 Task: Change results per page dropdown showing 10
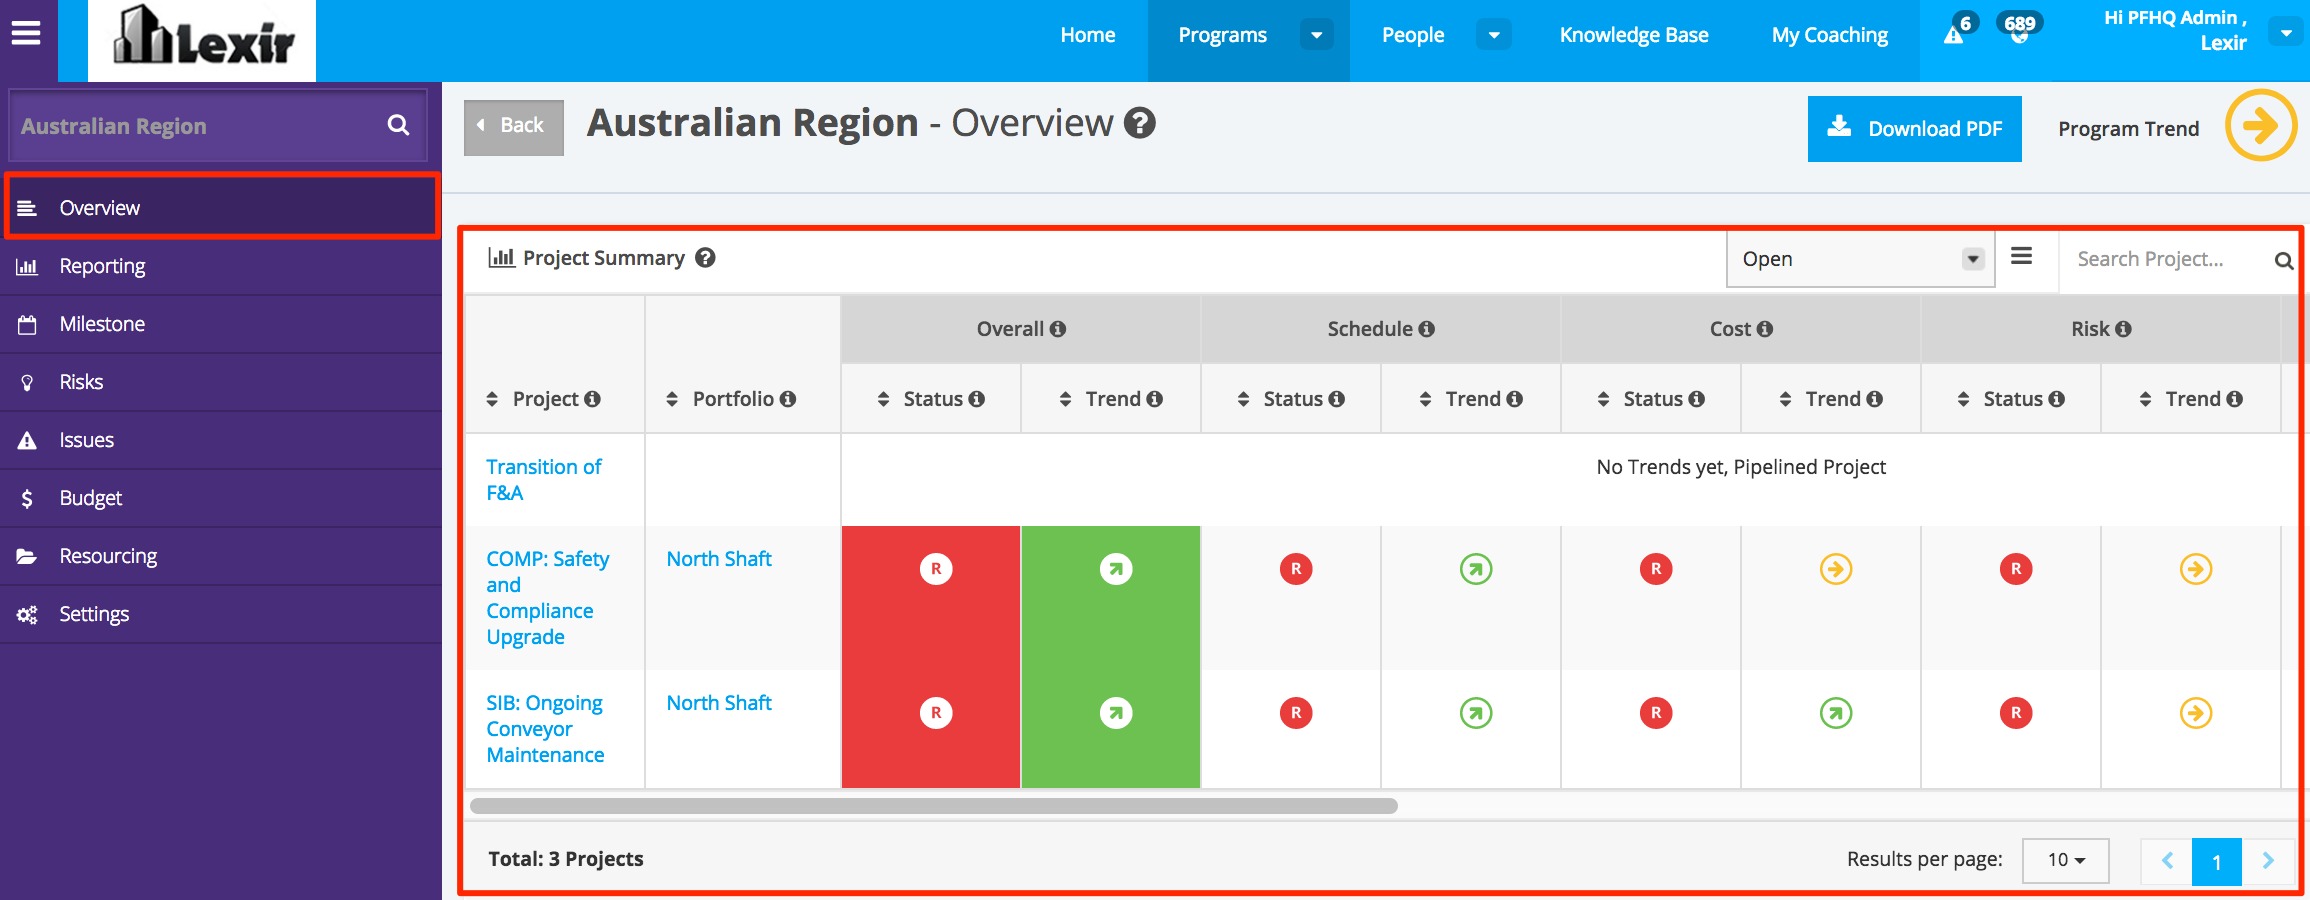click(2065, 860)
